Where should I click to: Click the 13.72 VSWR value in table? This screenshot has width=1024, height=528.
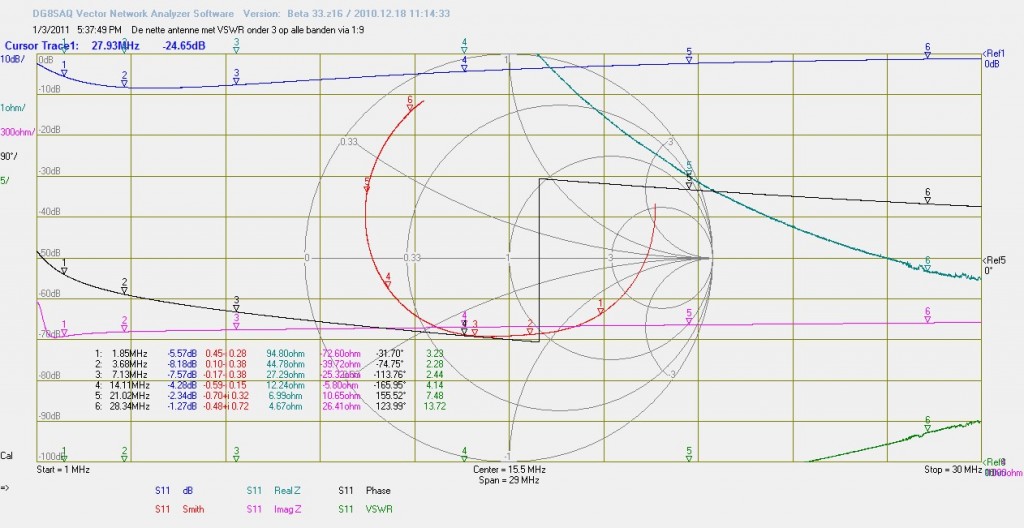coord(434,406)
